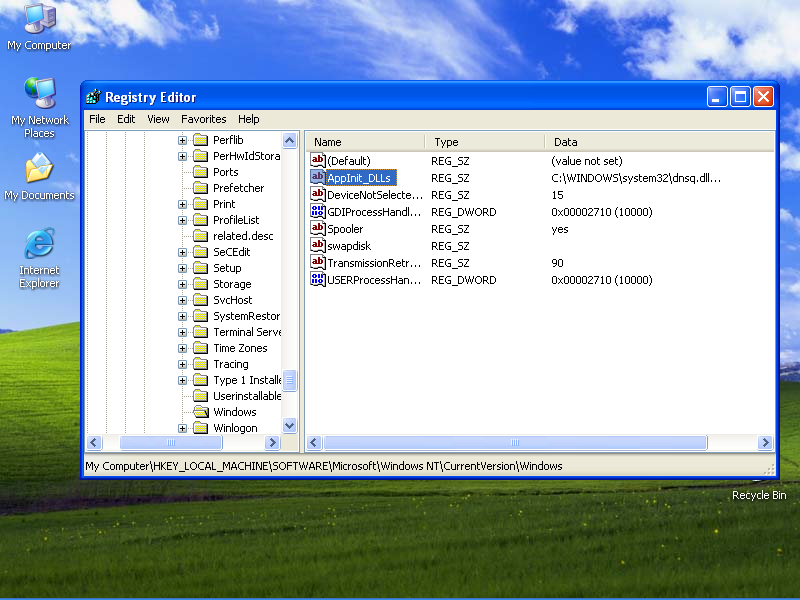Open My Network Places desktop icon

point(39,108)
